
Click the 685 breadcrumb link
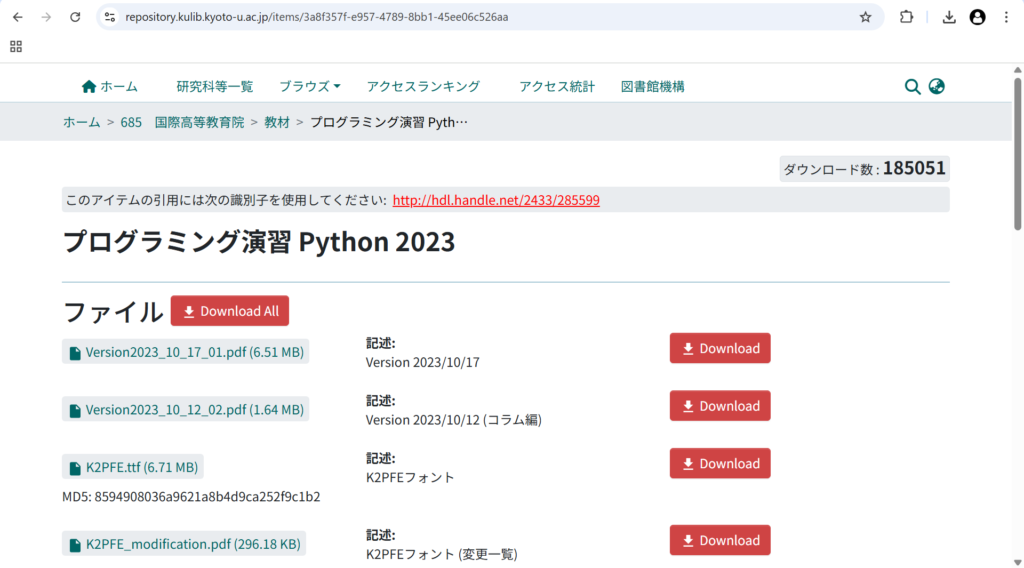point(131,122)
